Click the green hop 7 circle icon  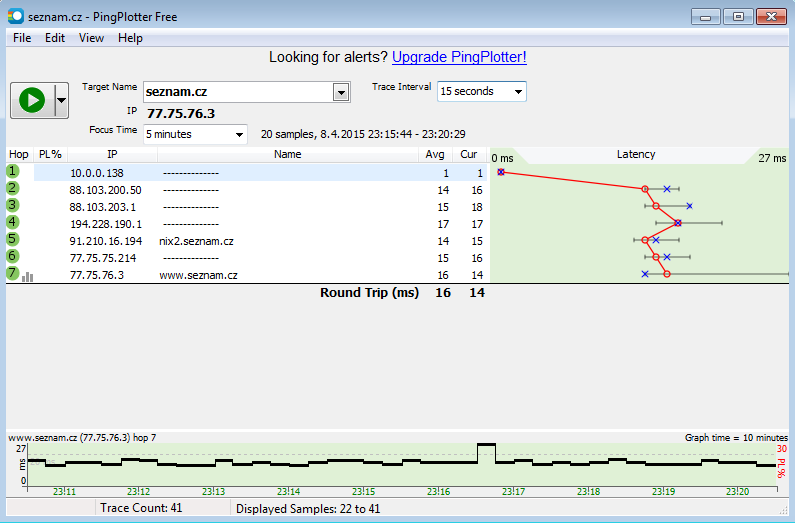[13, 274]
